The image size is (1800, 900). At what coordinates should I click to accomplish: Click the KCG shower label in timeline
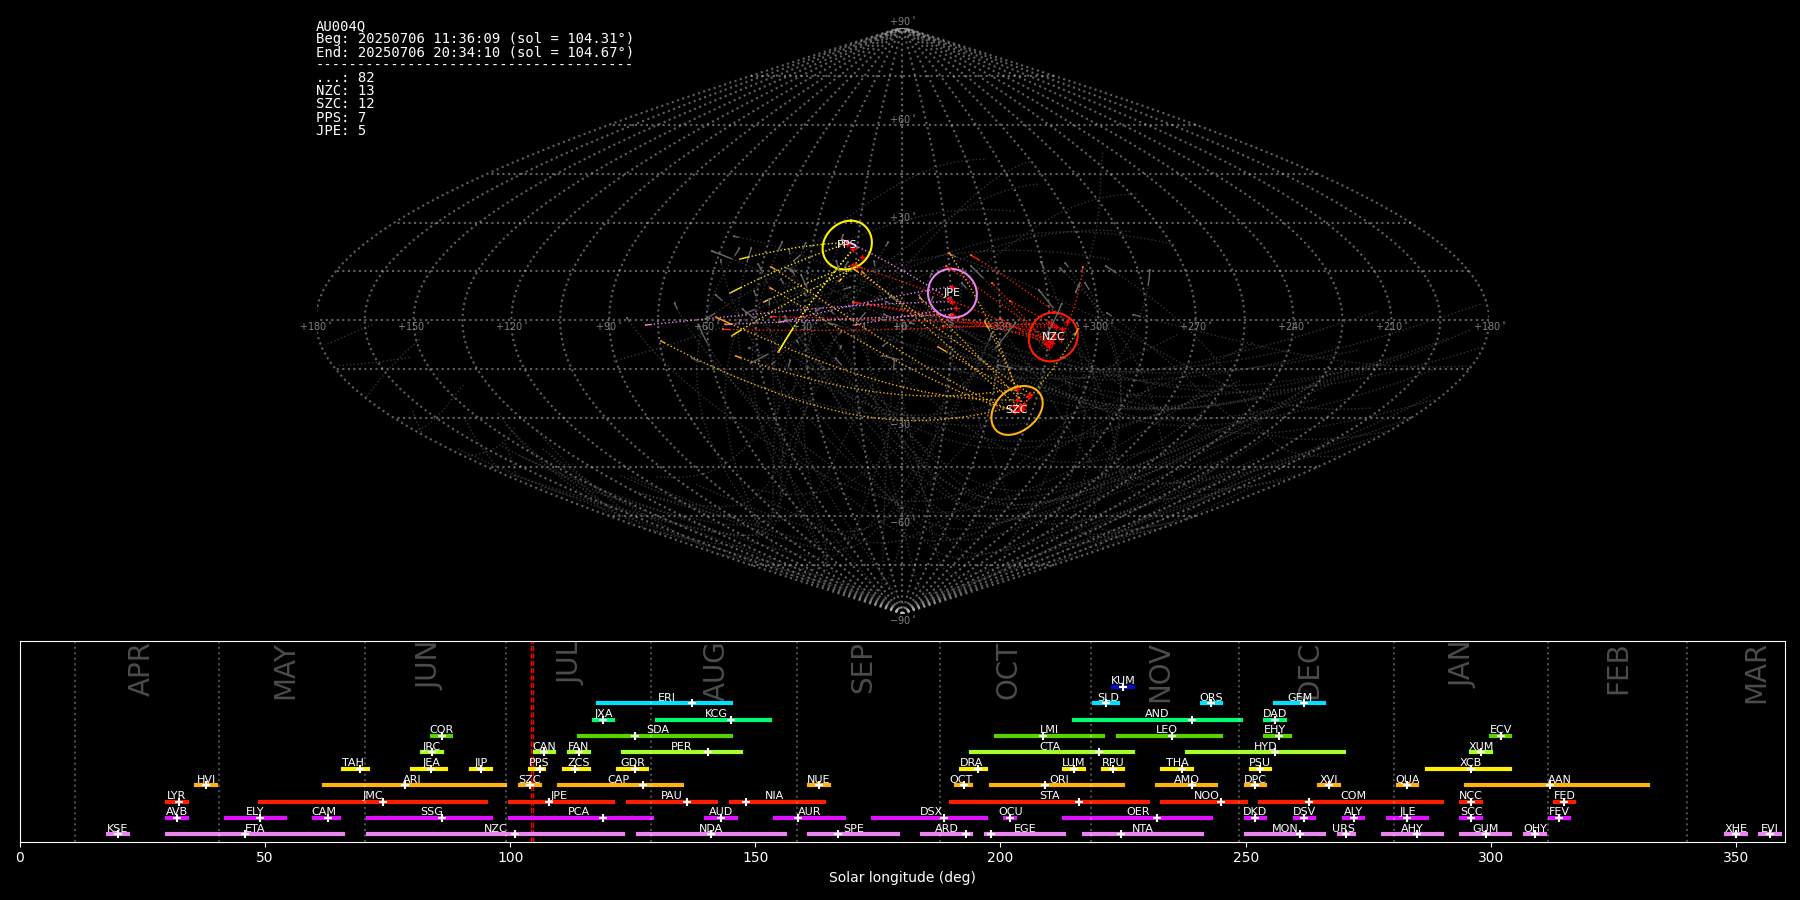coord(716,714)
